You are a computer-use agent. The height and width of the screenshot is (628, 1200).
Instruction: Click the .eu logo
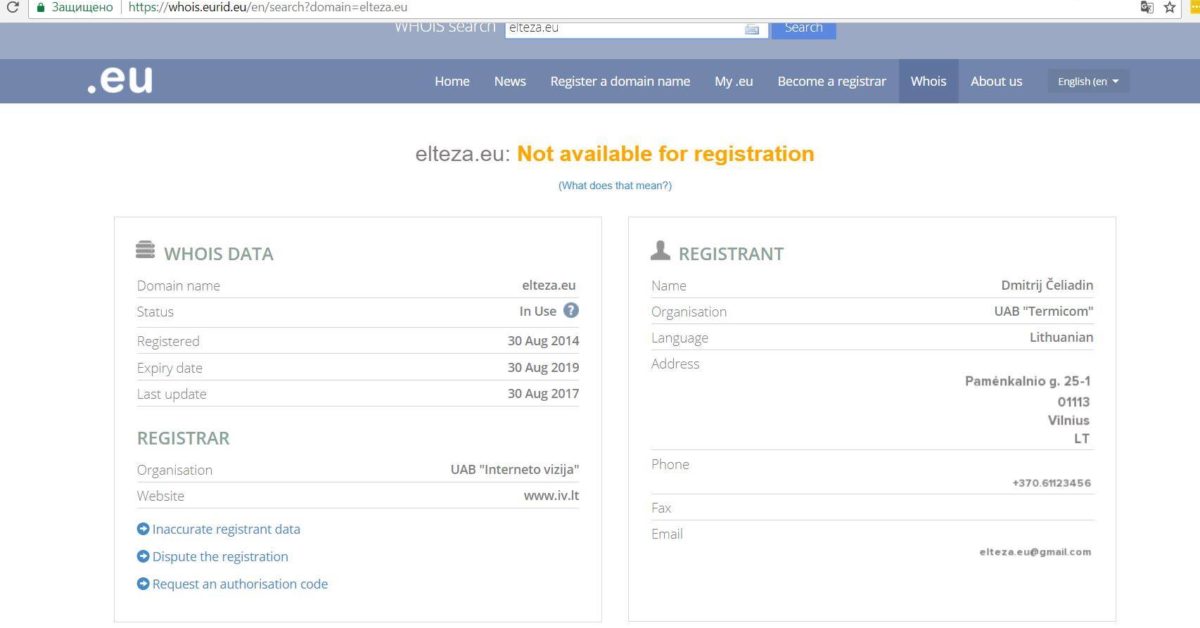120,80
